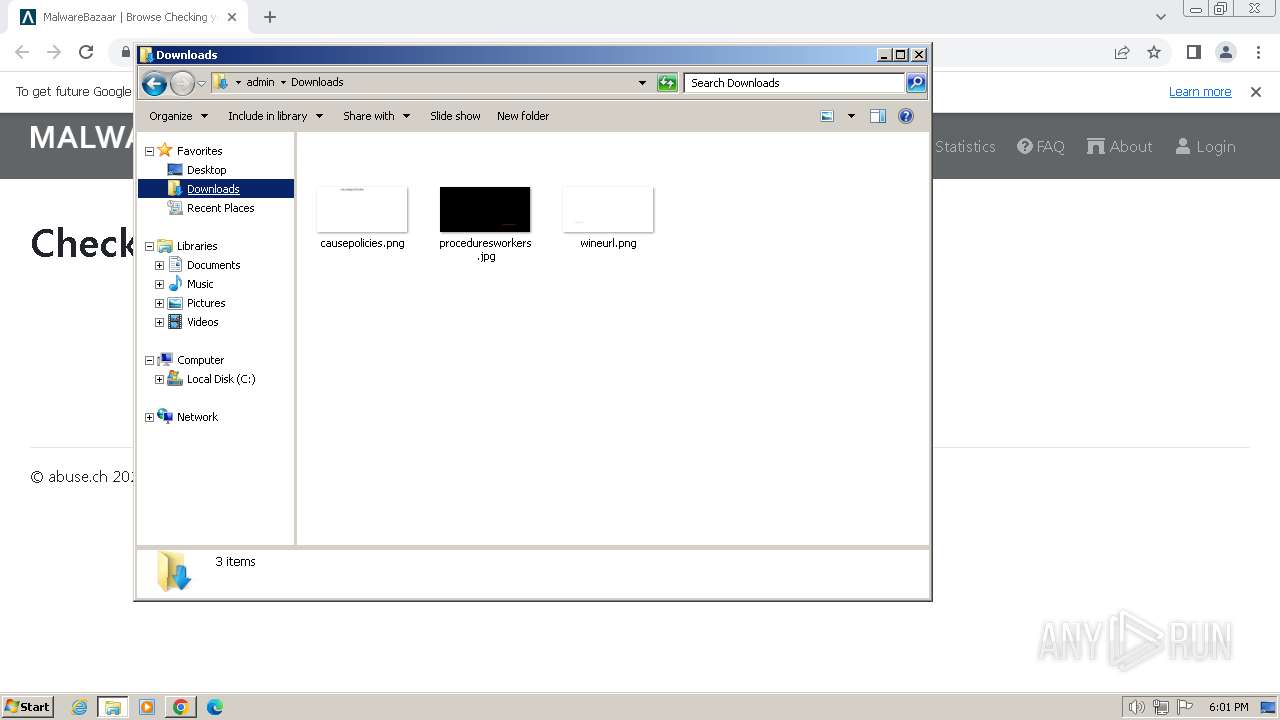The width and height of the screenshot is (1280, 720).
Task: Expand the Documents library node
Action: (159, 265)
